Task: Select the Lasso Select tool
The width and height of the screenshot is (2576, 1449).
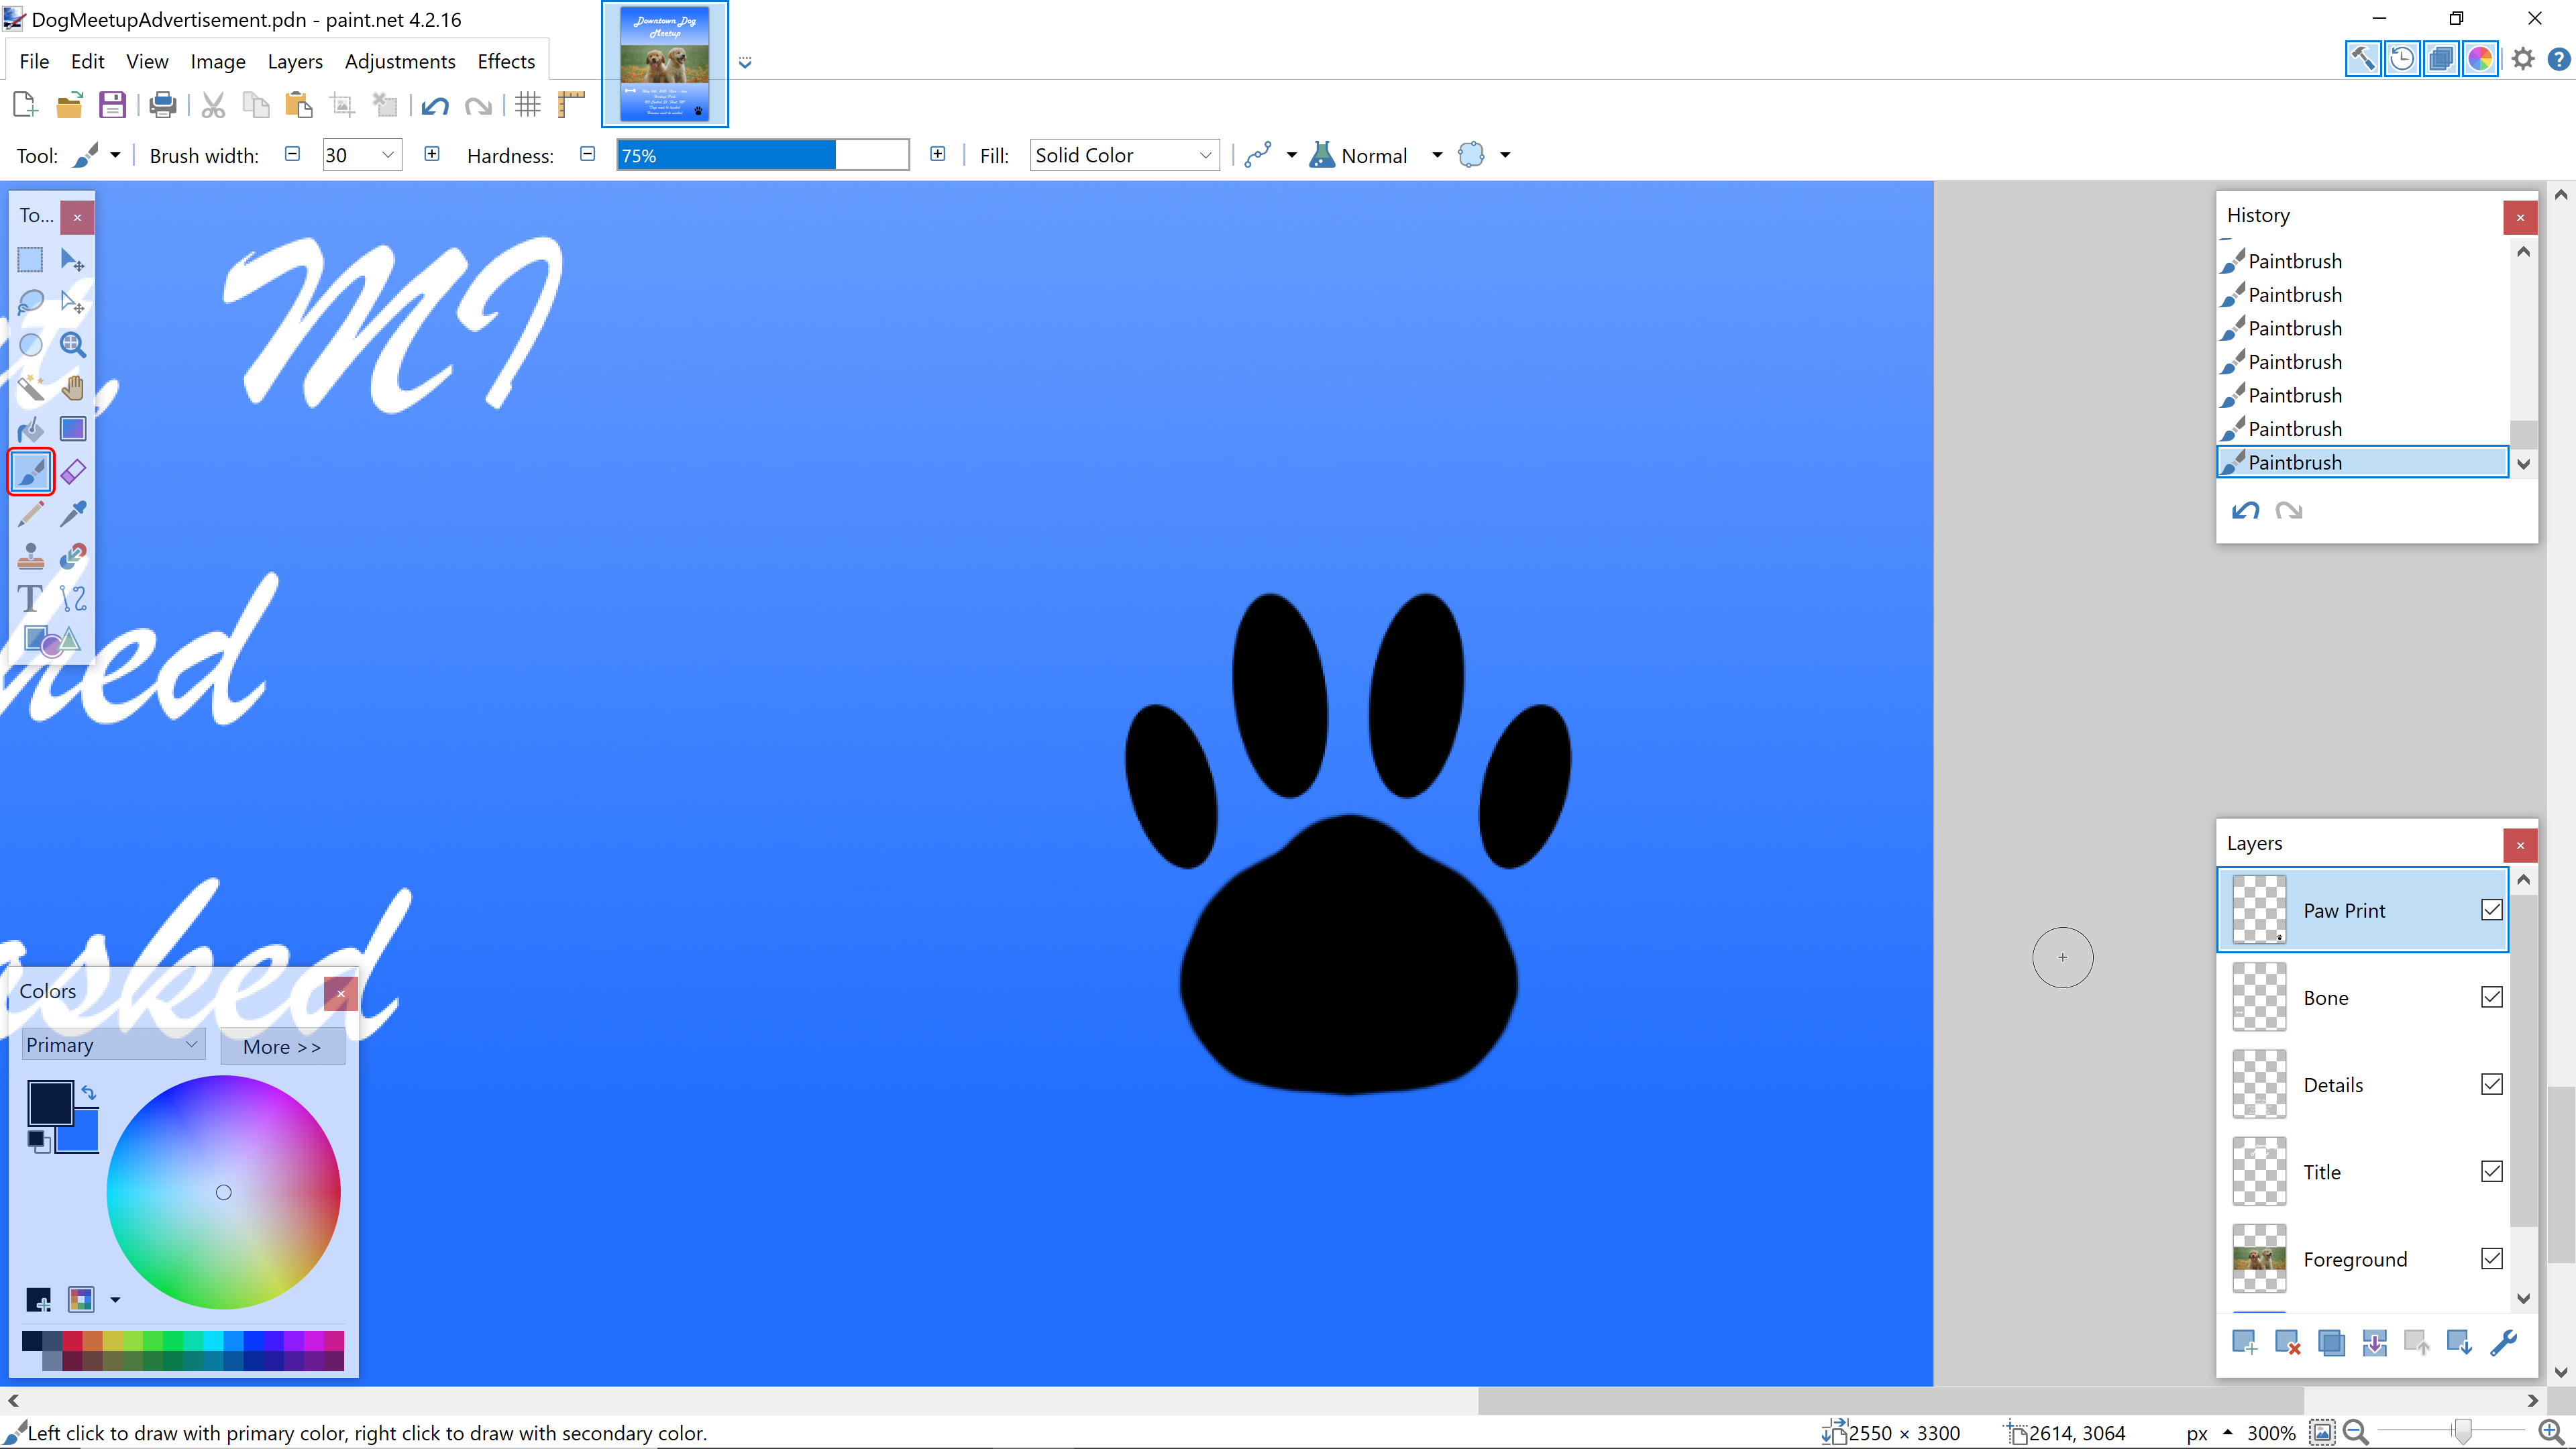Action: click(30, 302)
